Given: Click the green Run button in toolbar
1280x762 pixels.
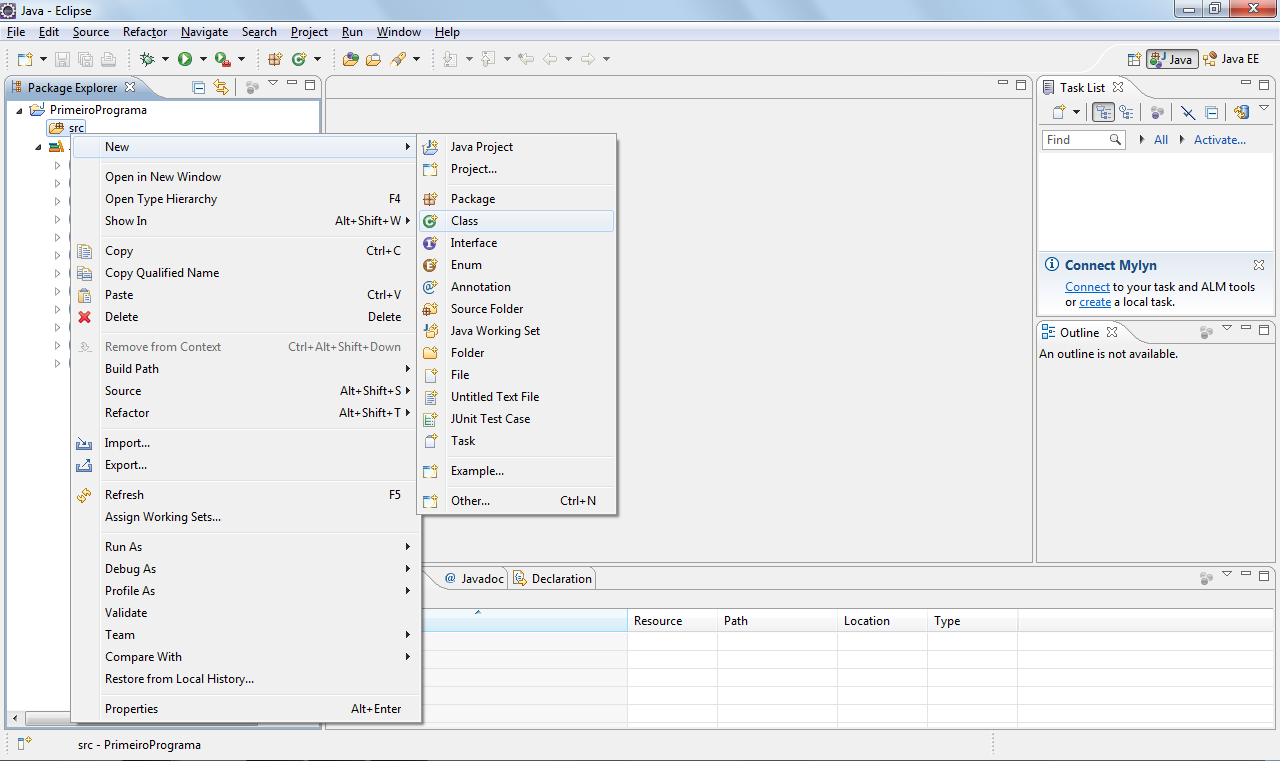Looking at the screenshot, I should tap(185, 59).
